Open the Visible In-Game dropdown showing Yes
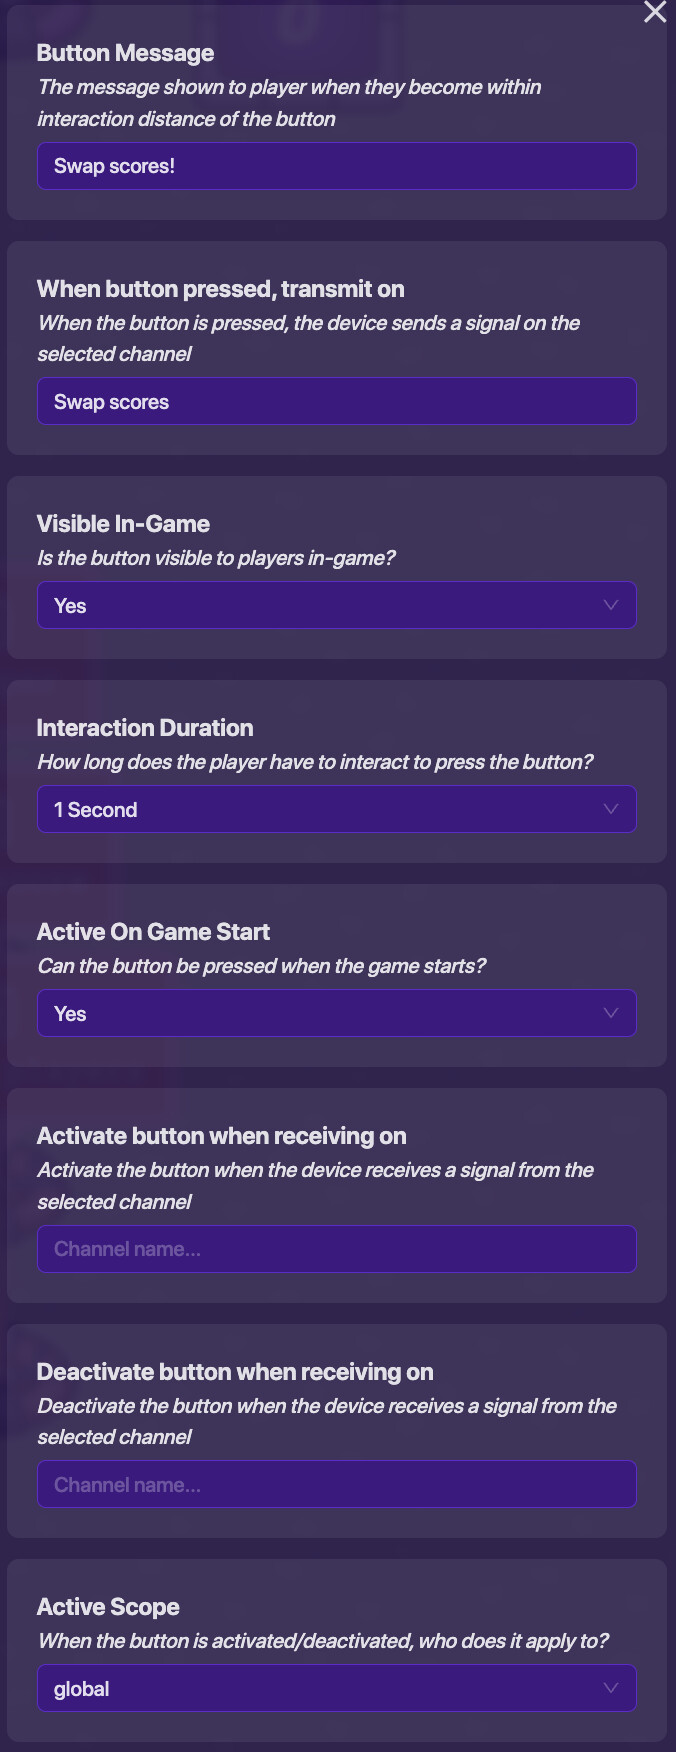Viewport: 676px width, 1752px height. (x=336, y=606)
